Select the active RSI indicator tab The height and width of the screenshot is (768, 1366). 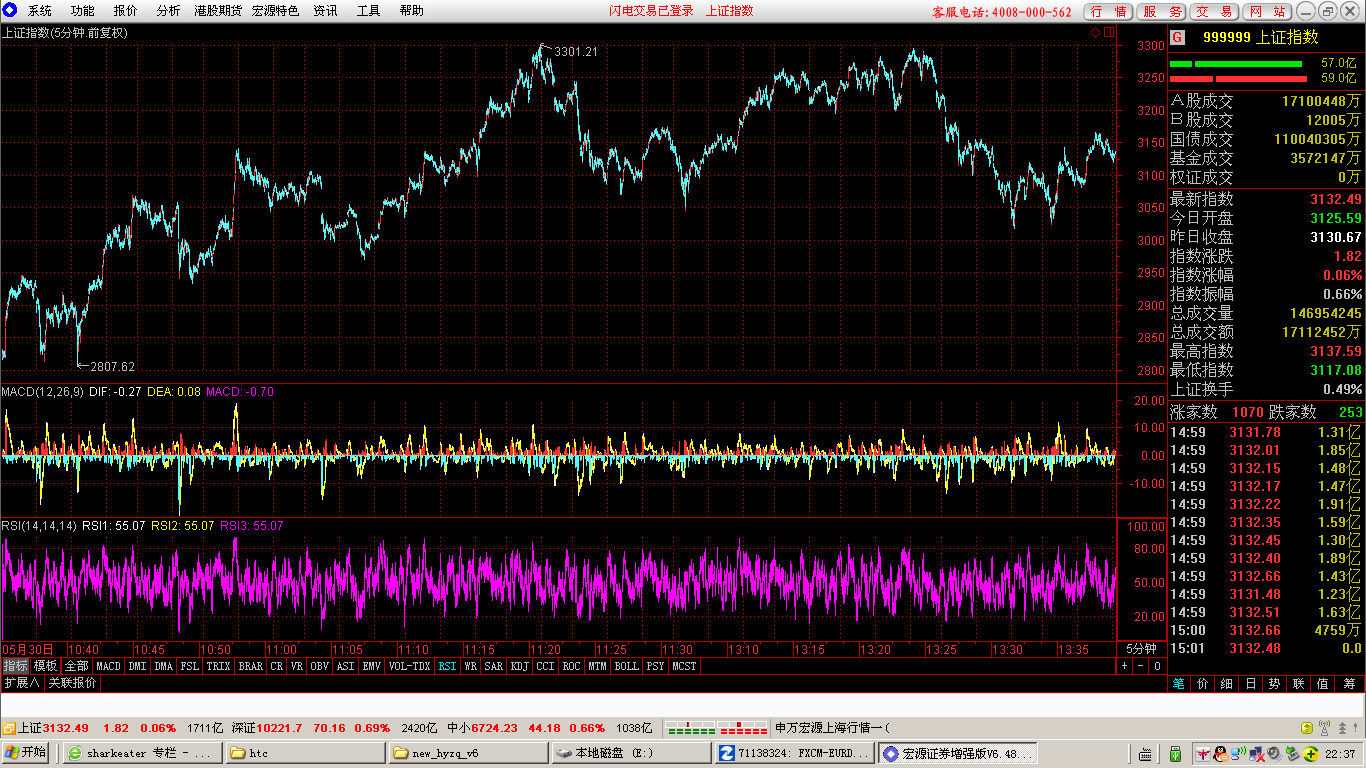coord(447,666)
